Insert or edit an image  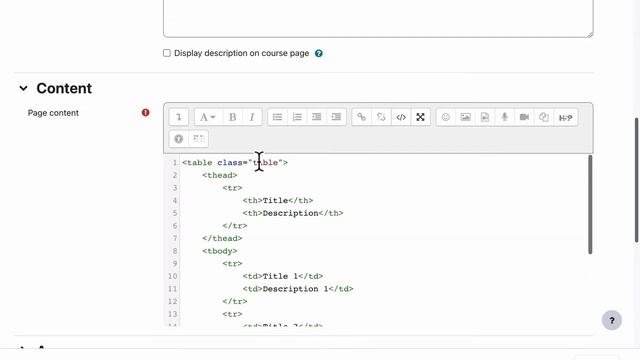coord(465,117)
